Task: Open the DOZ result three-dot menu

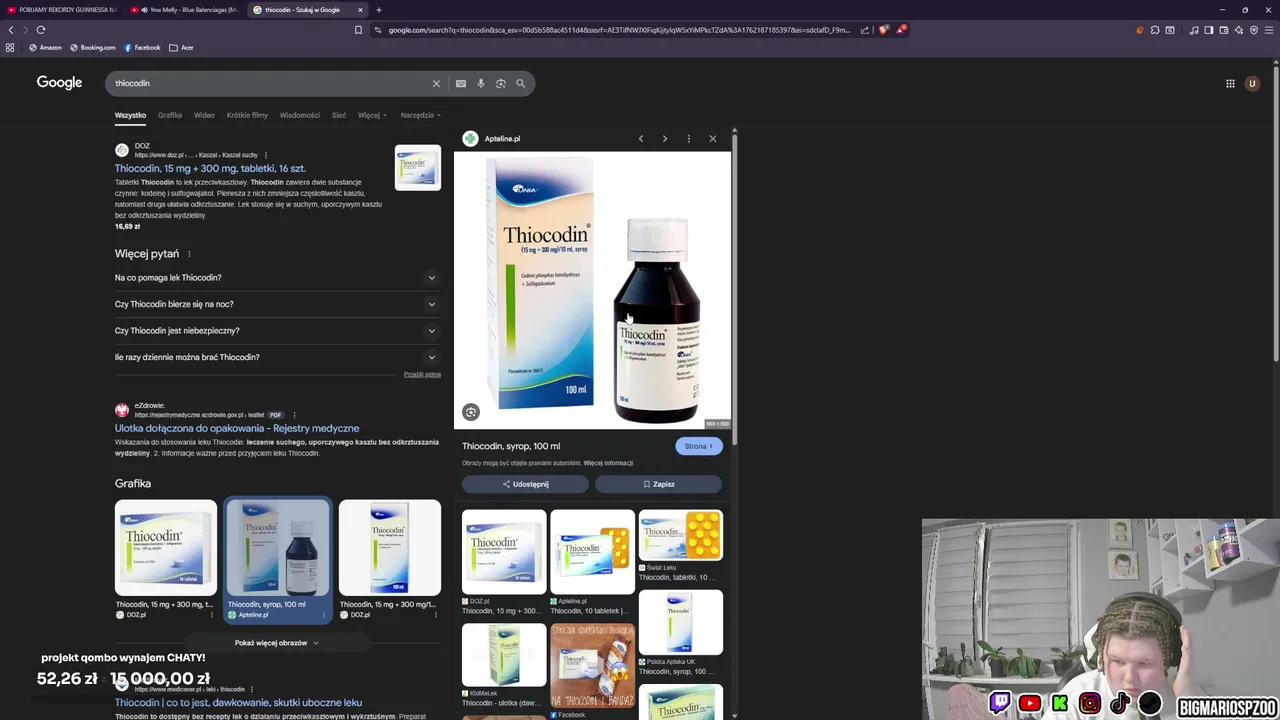Action: pos(266,155)
